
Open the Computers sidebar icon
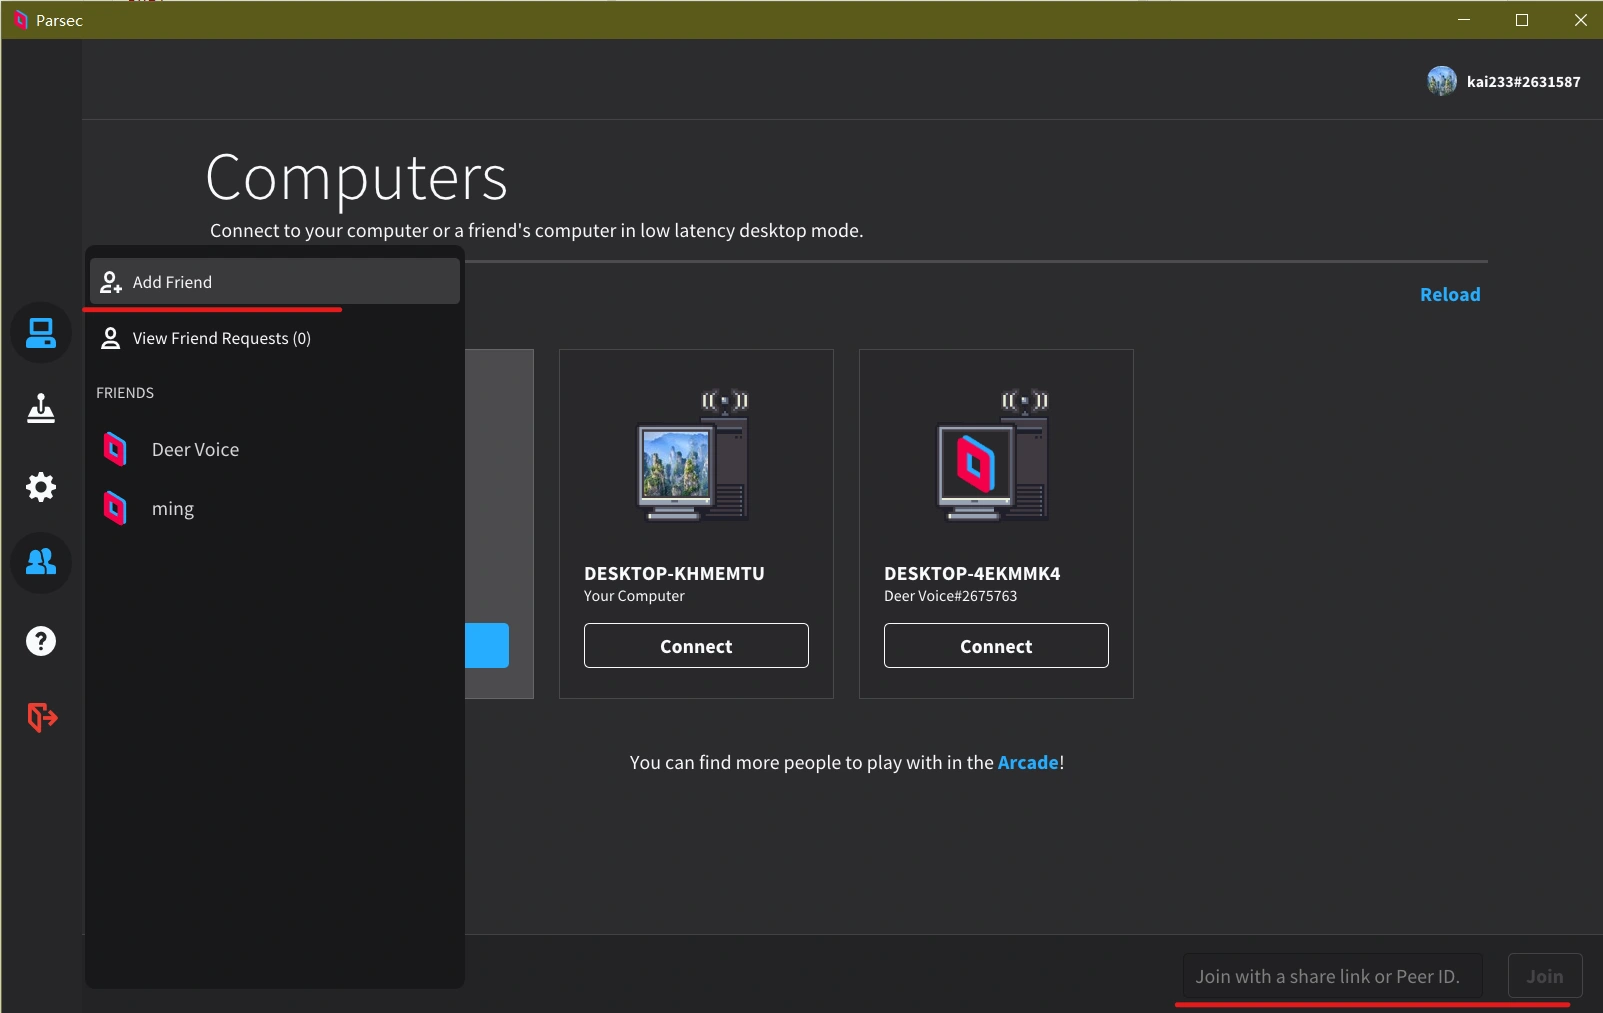coord(41,333)
